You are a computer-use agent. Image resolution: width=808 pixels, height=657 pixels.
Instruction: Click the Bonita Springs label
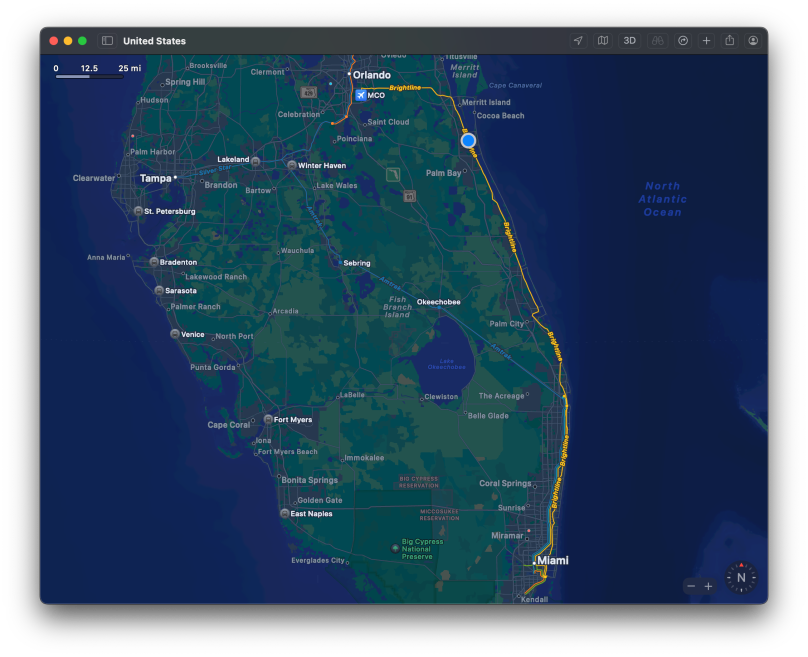(x=310, y=480)
